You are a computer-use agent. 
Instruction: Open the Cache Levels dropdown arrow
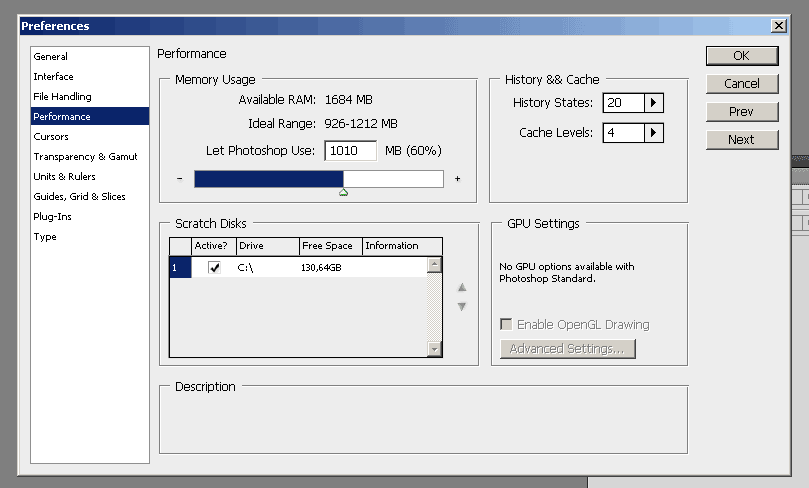(x=654, y=133)
